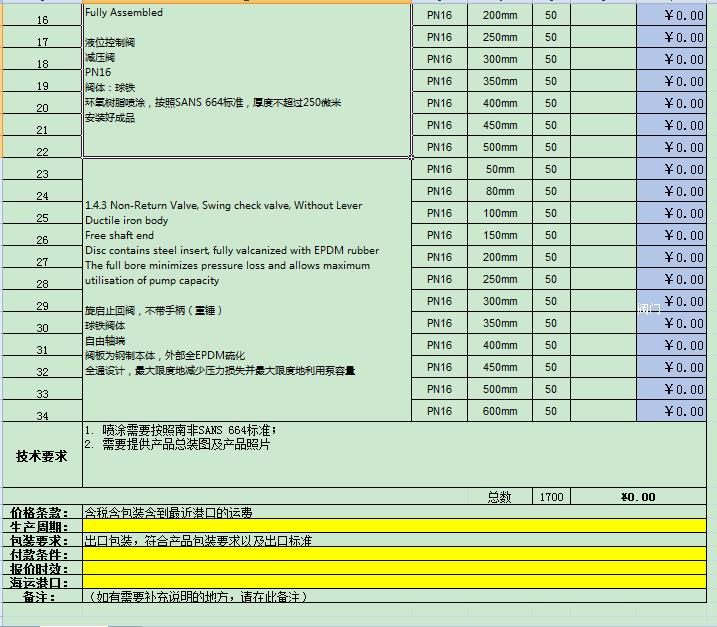Image resolution: width=717 pixels, height=627 pixels.
Task: Select row header 16
Action: point(41,20)
